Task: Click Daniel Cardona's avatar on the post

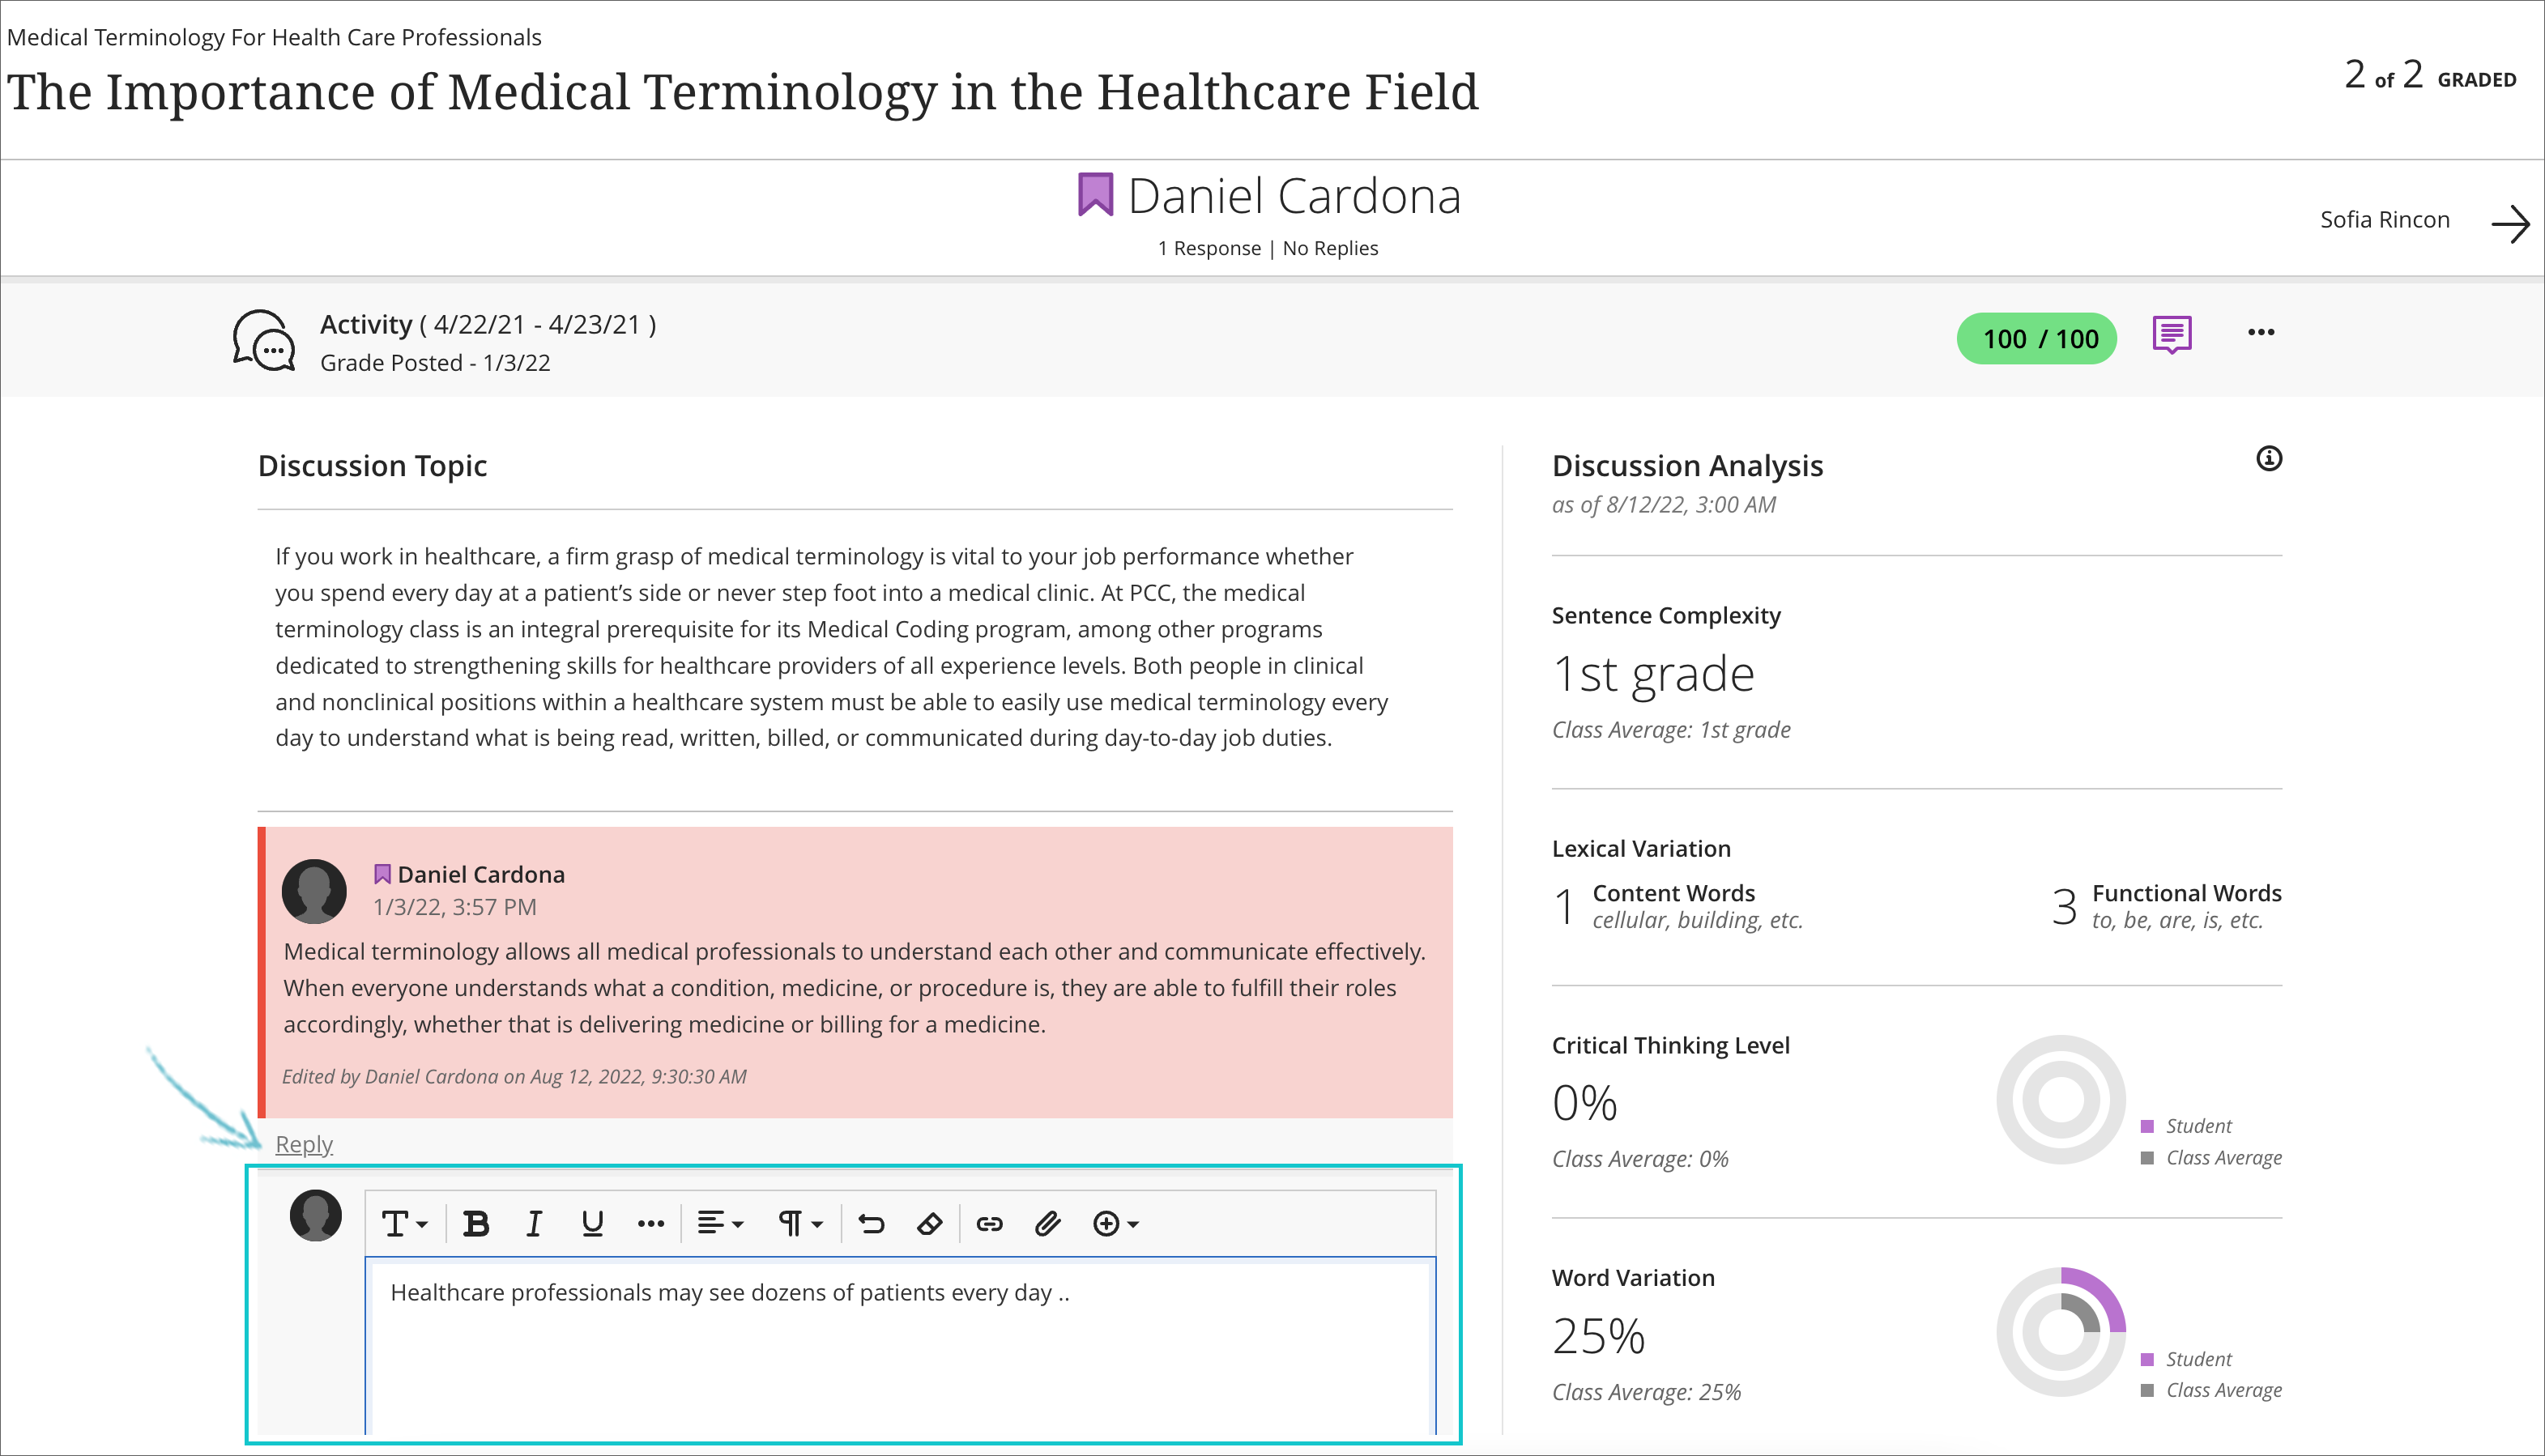Action: pos(314,891)
